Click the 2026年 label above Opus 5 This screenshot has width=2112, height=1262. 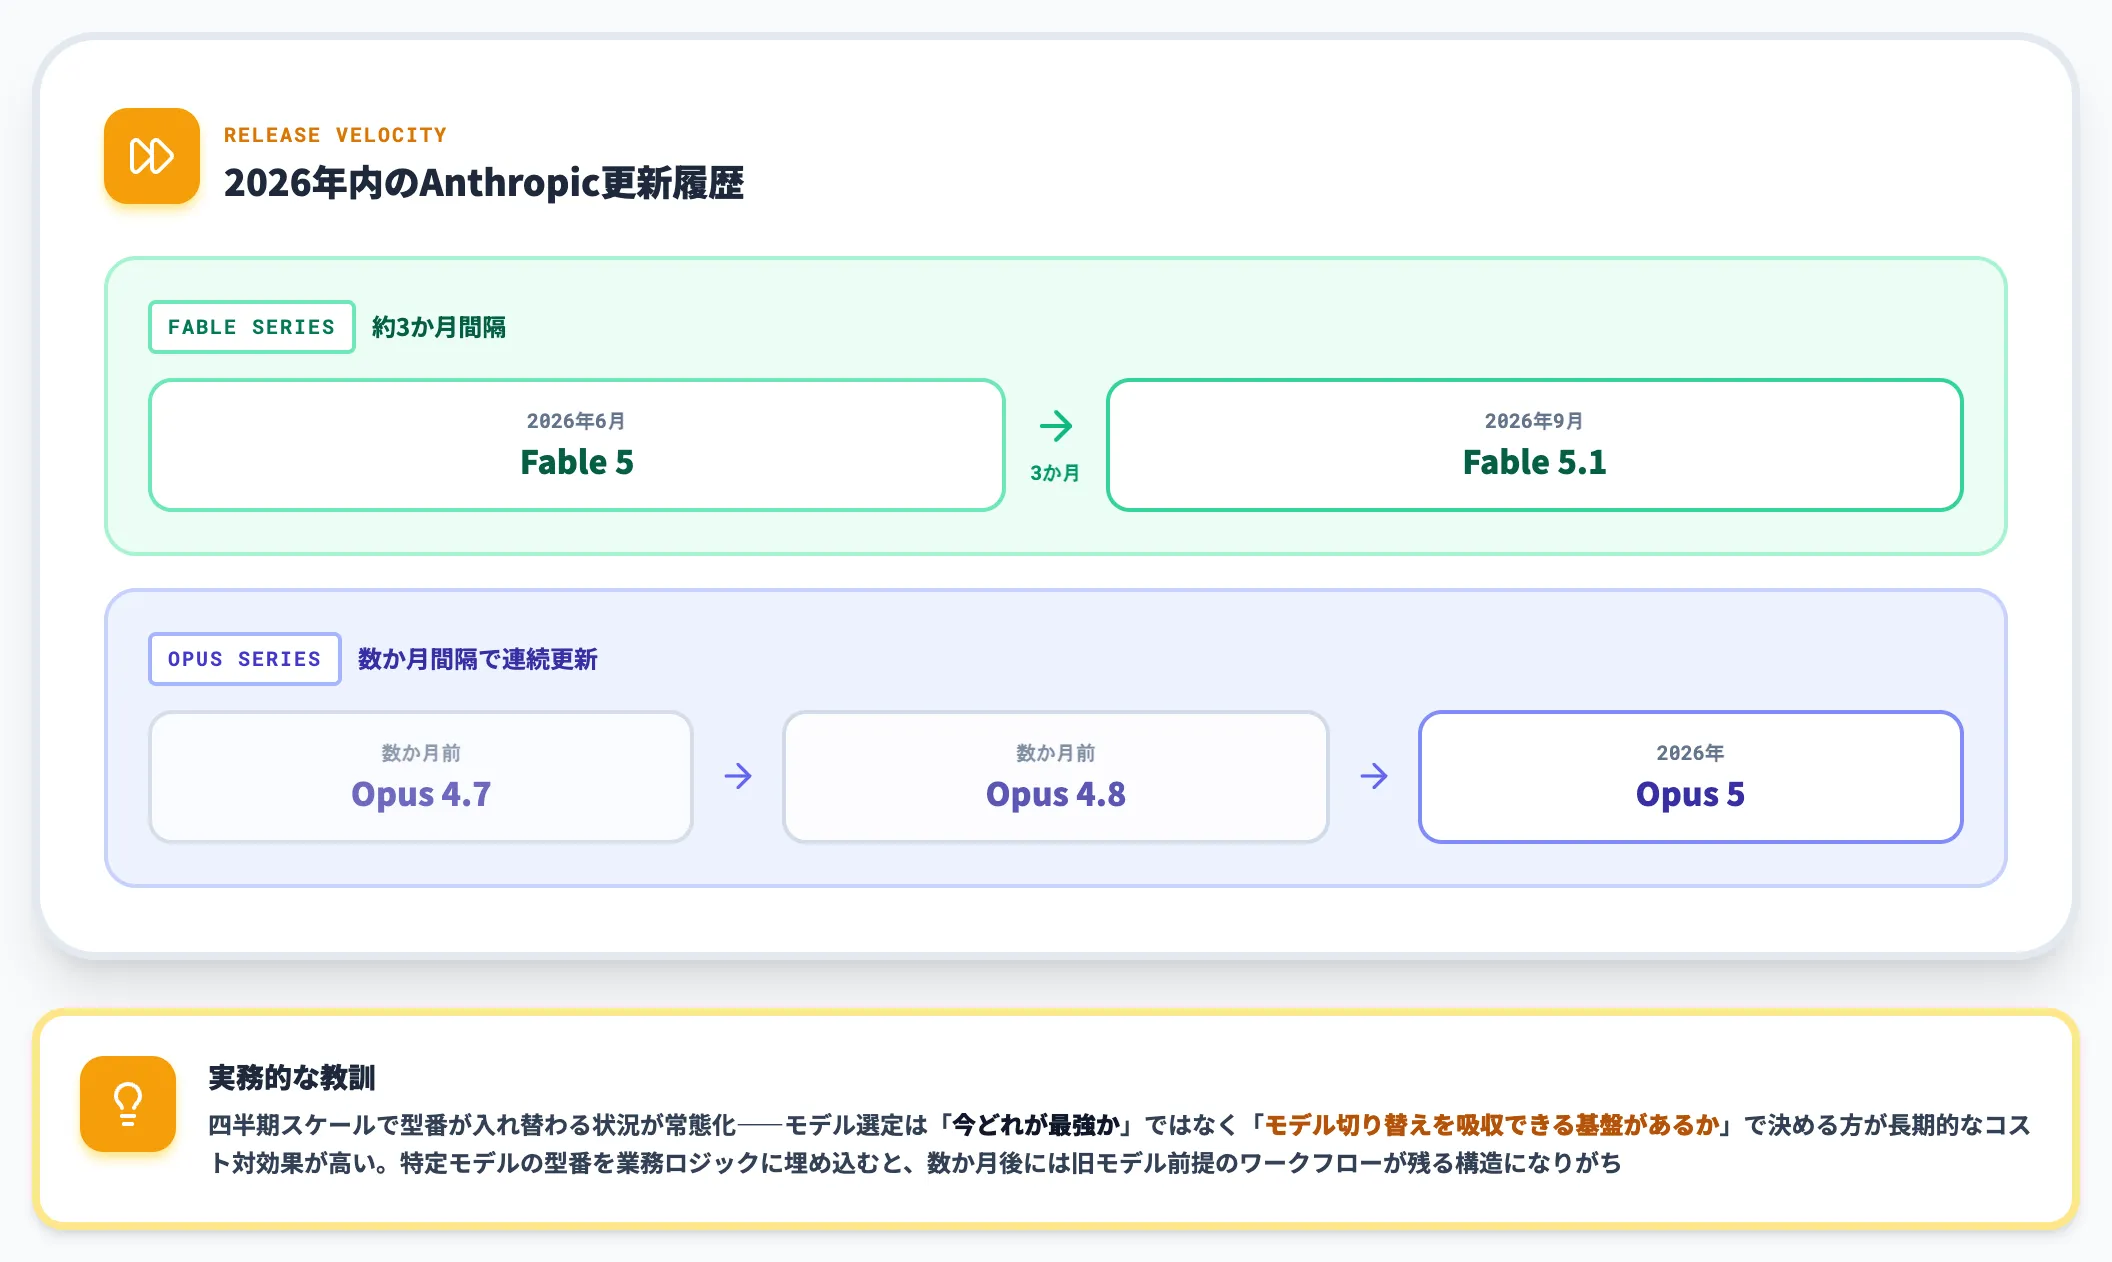pos(1690,753)
